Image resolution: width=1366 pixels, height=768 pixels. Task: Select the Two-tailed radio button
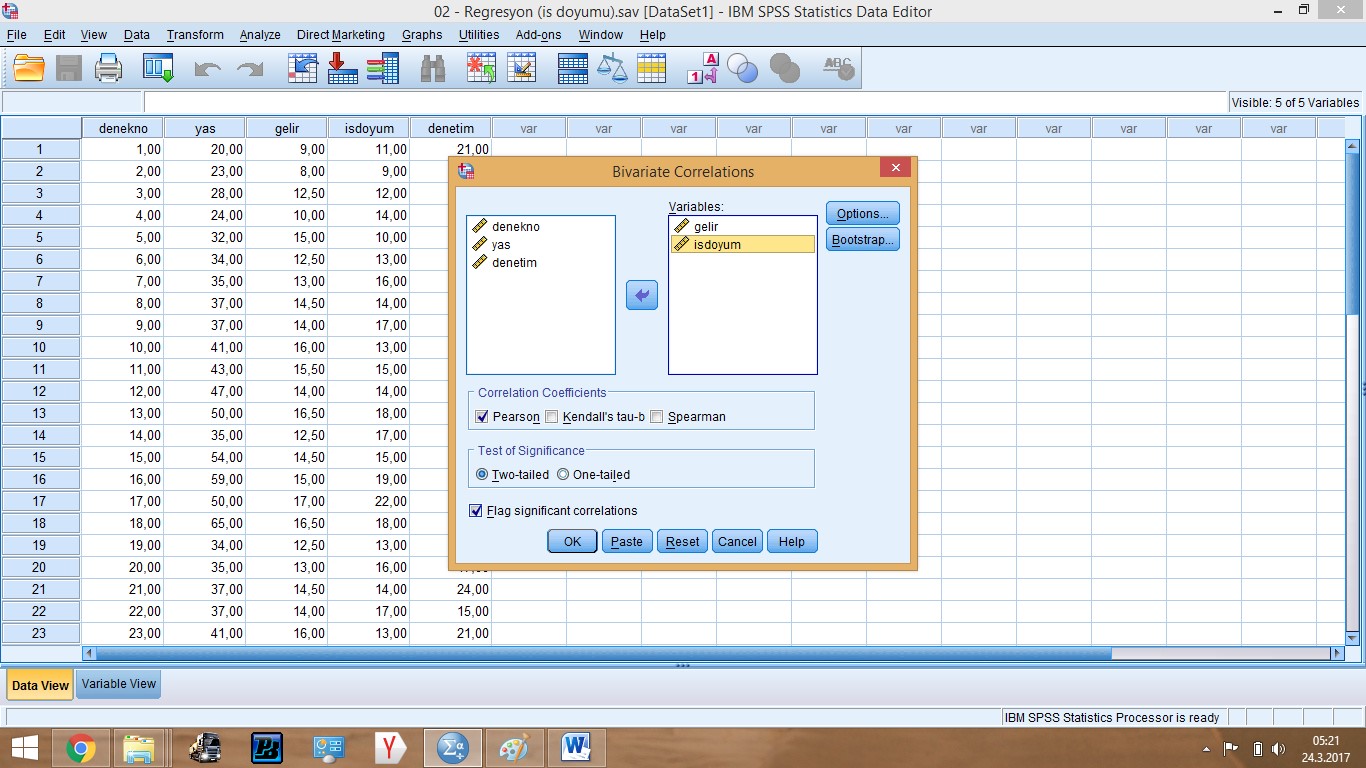pos(483,475)
